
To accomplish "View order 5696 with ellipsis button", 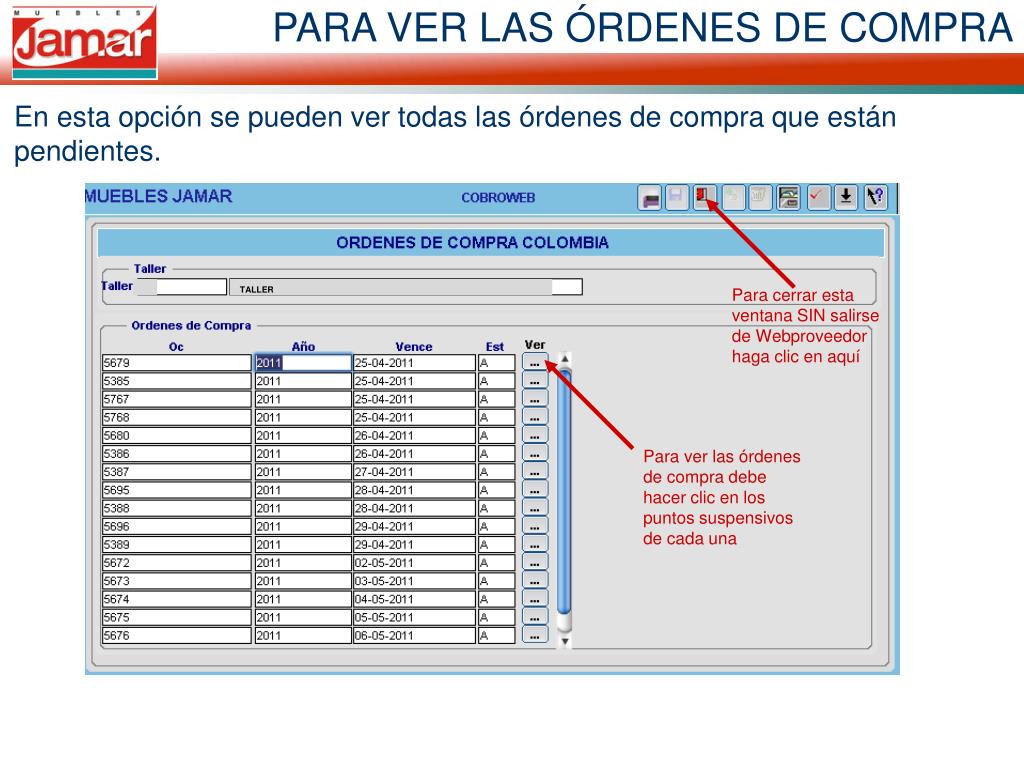I will (x=535, y=526).
